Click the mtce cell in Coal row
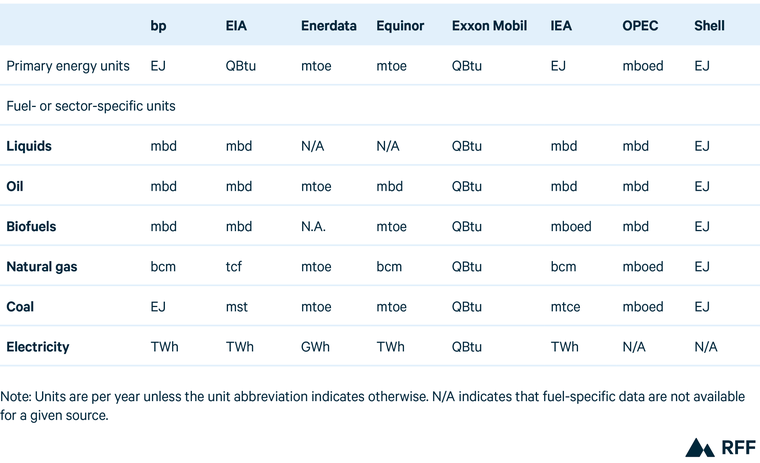This screenshot has height=463, width=760. coord(566,307)
